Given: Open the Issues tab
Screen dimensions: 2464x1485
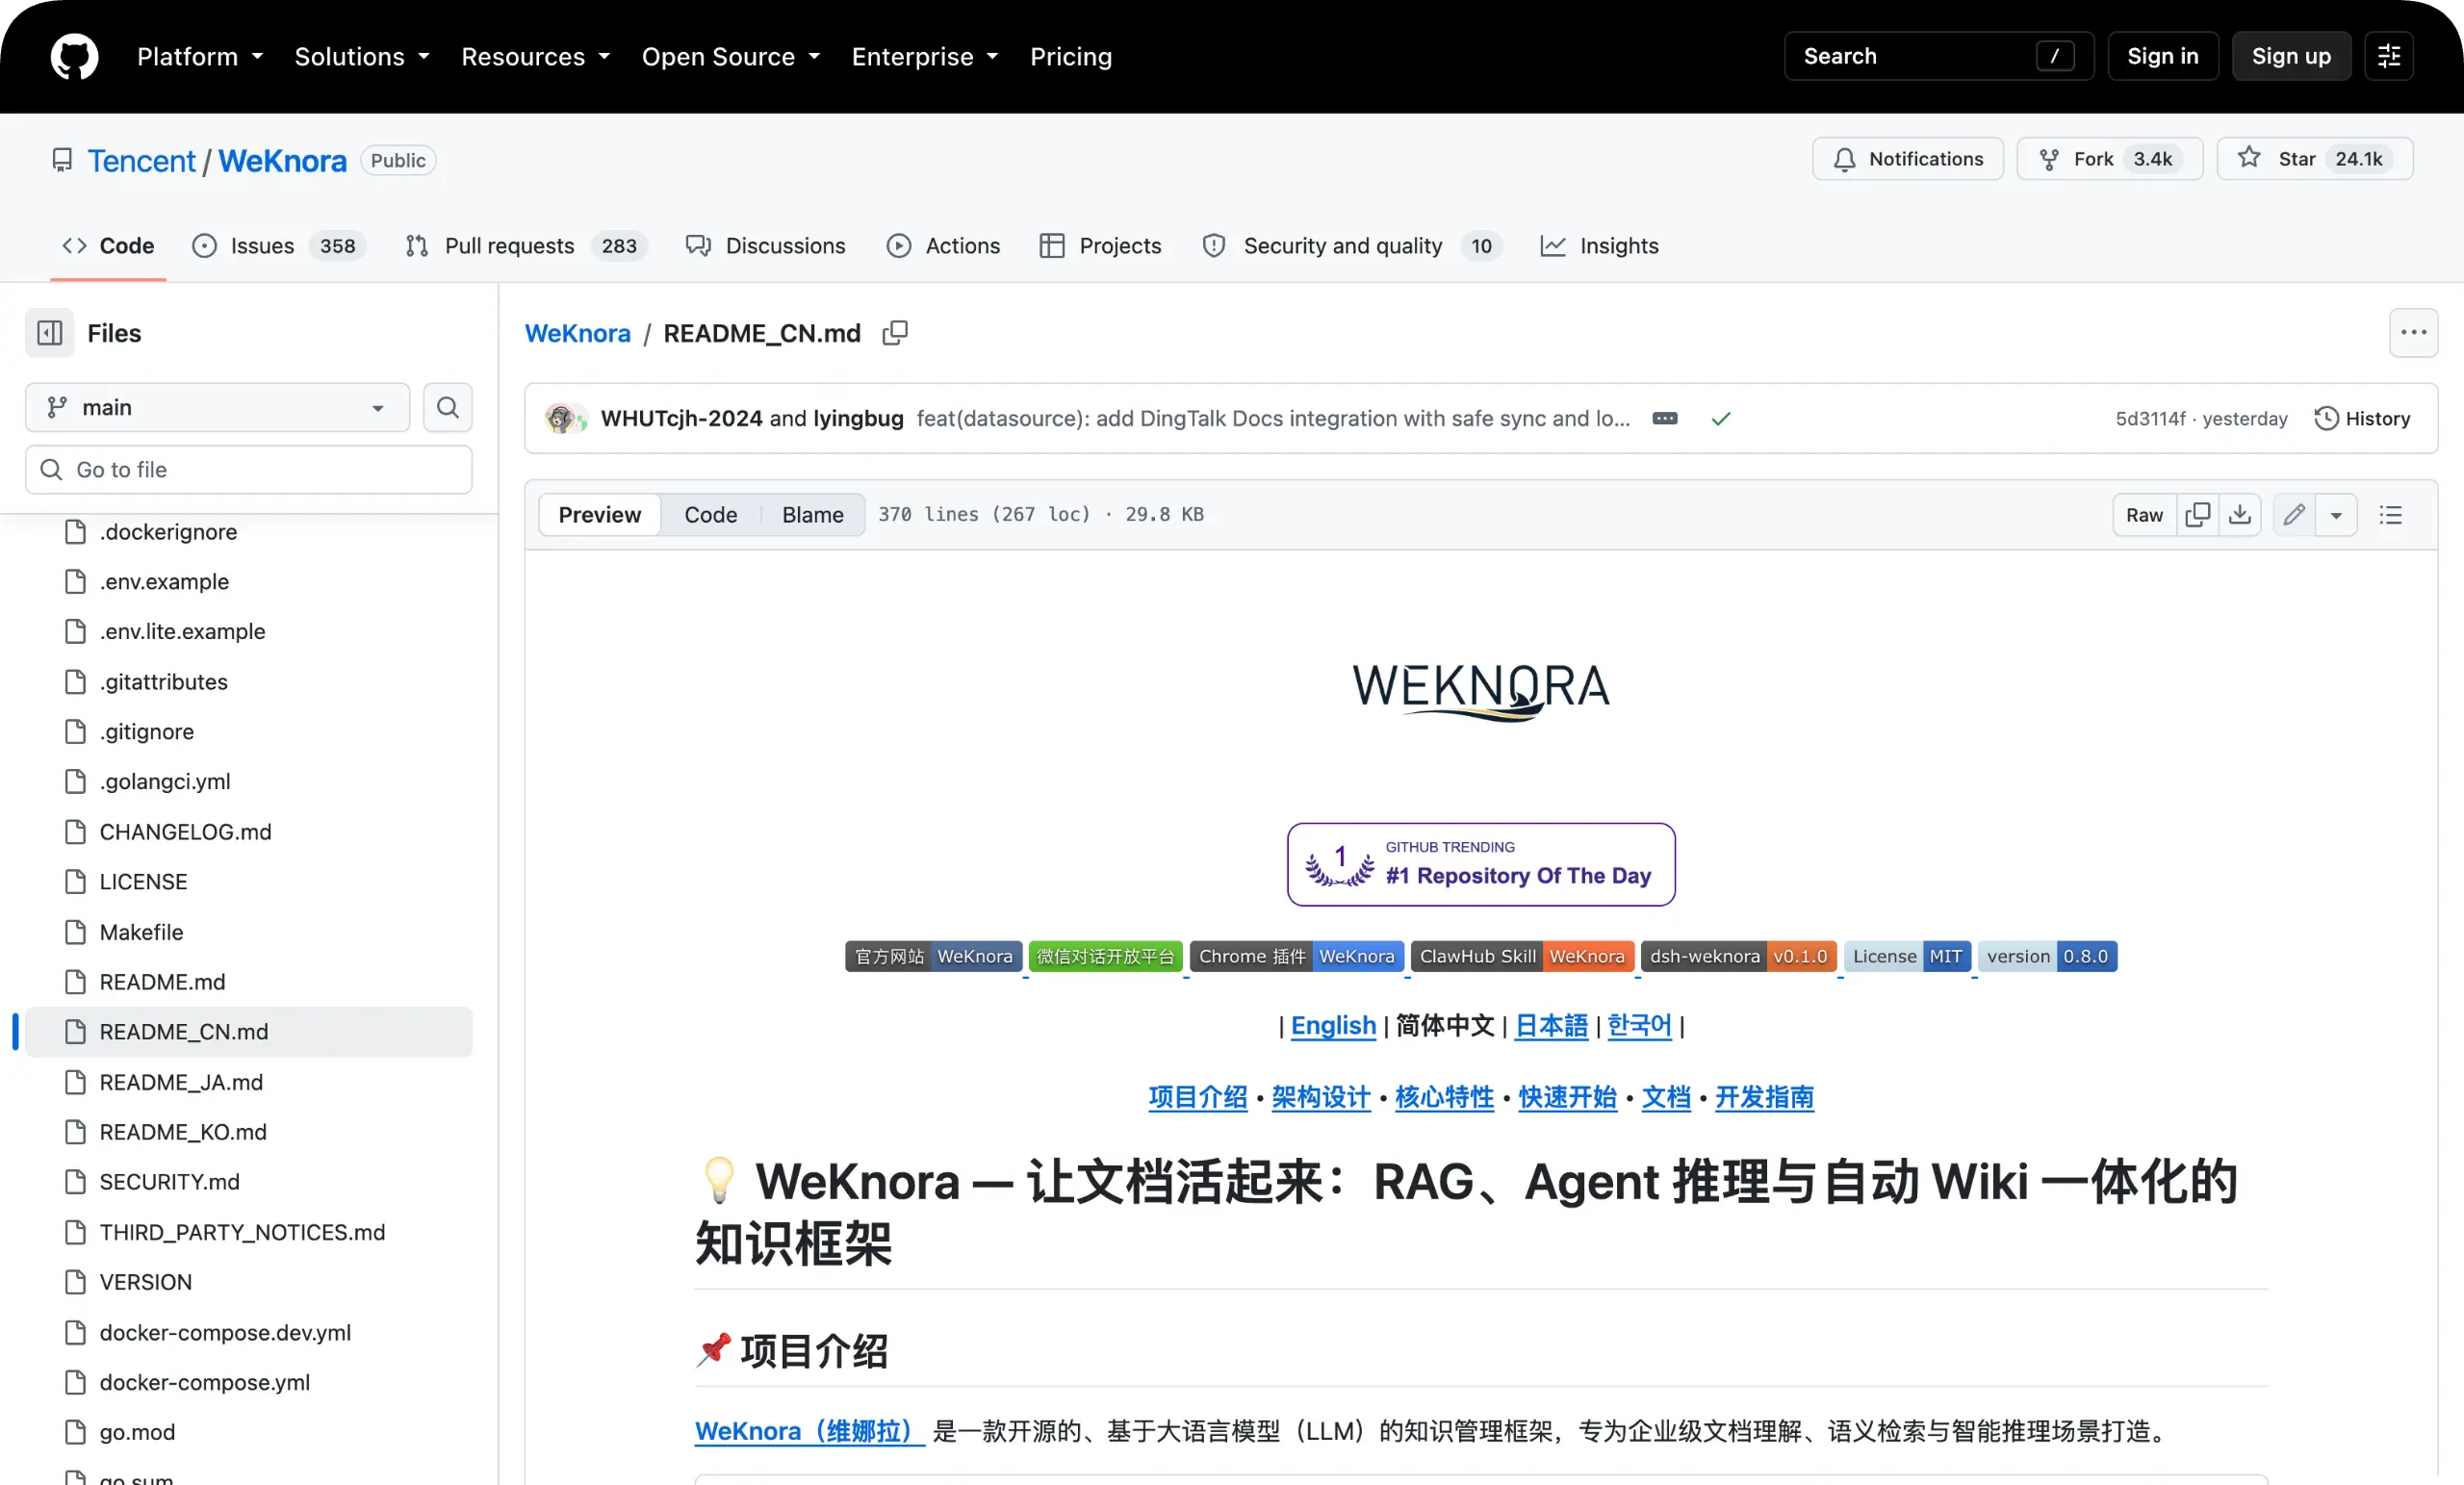Looking at the screenshot, I should [x=278, y=246].
